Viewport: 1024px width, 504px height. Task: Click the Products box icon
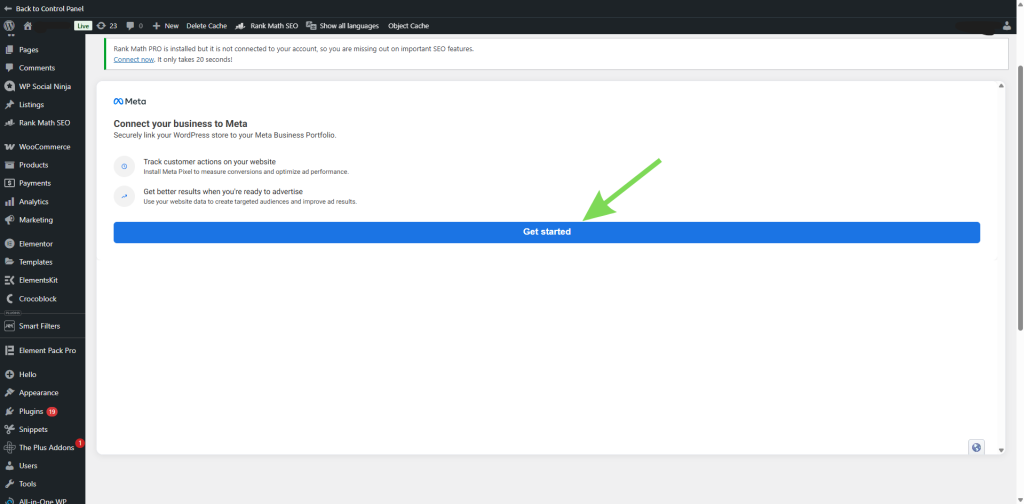9,165
